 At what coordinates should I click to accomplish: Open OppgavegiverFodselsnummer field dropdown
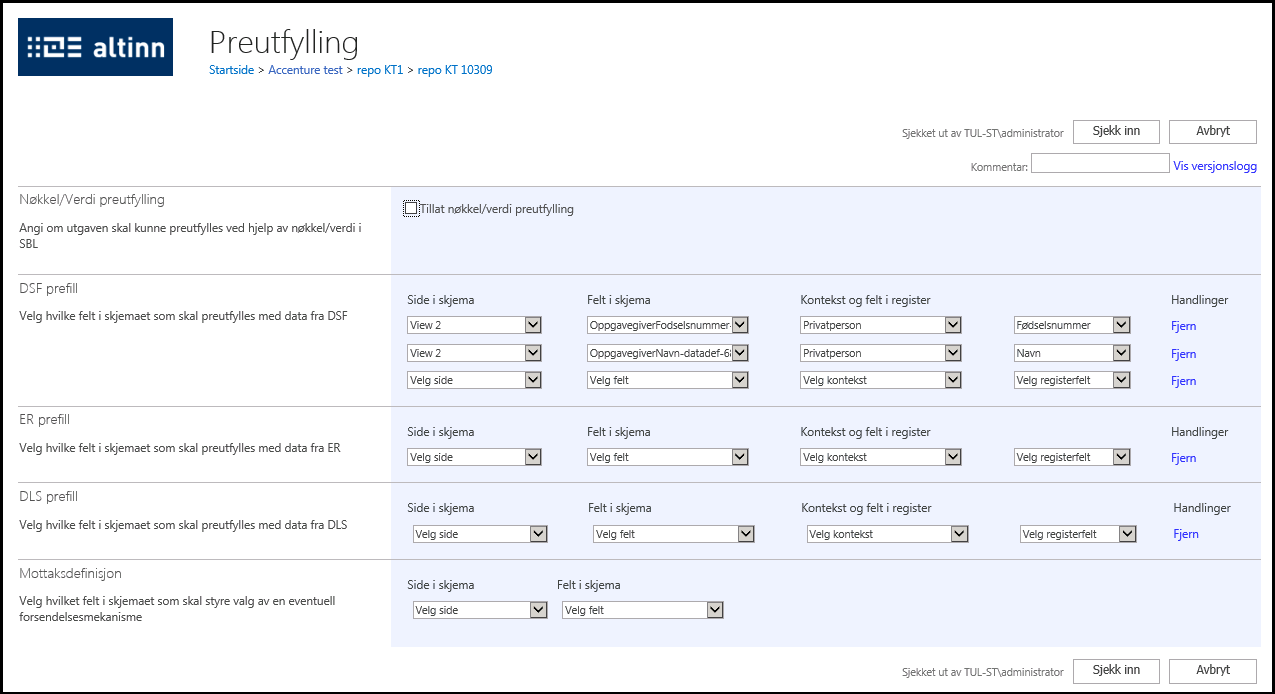(667, 325)
